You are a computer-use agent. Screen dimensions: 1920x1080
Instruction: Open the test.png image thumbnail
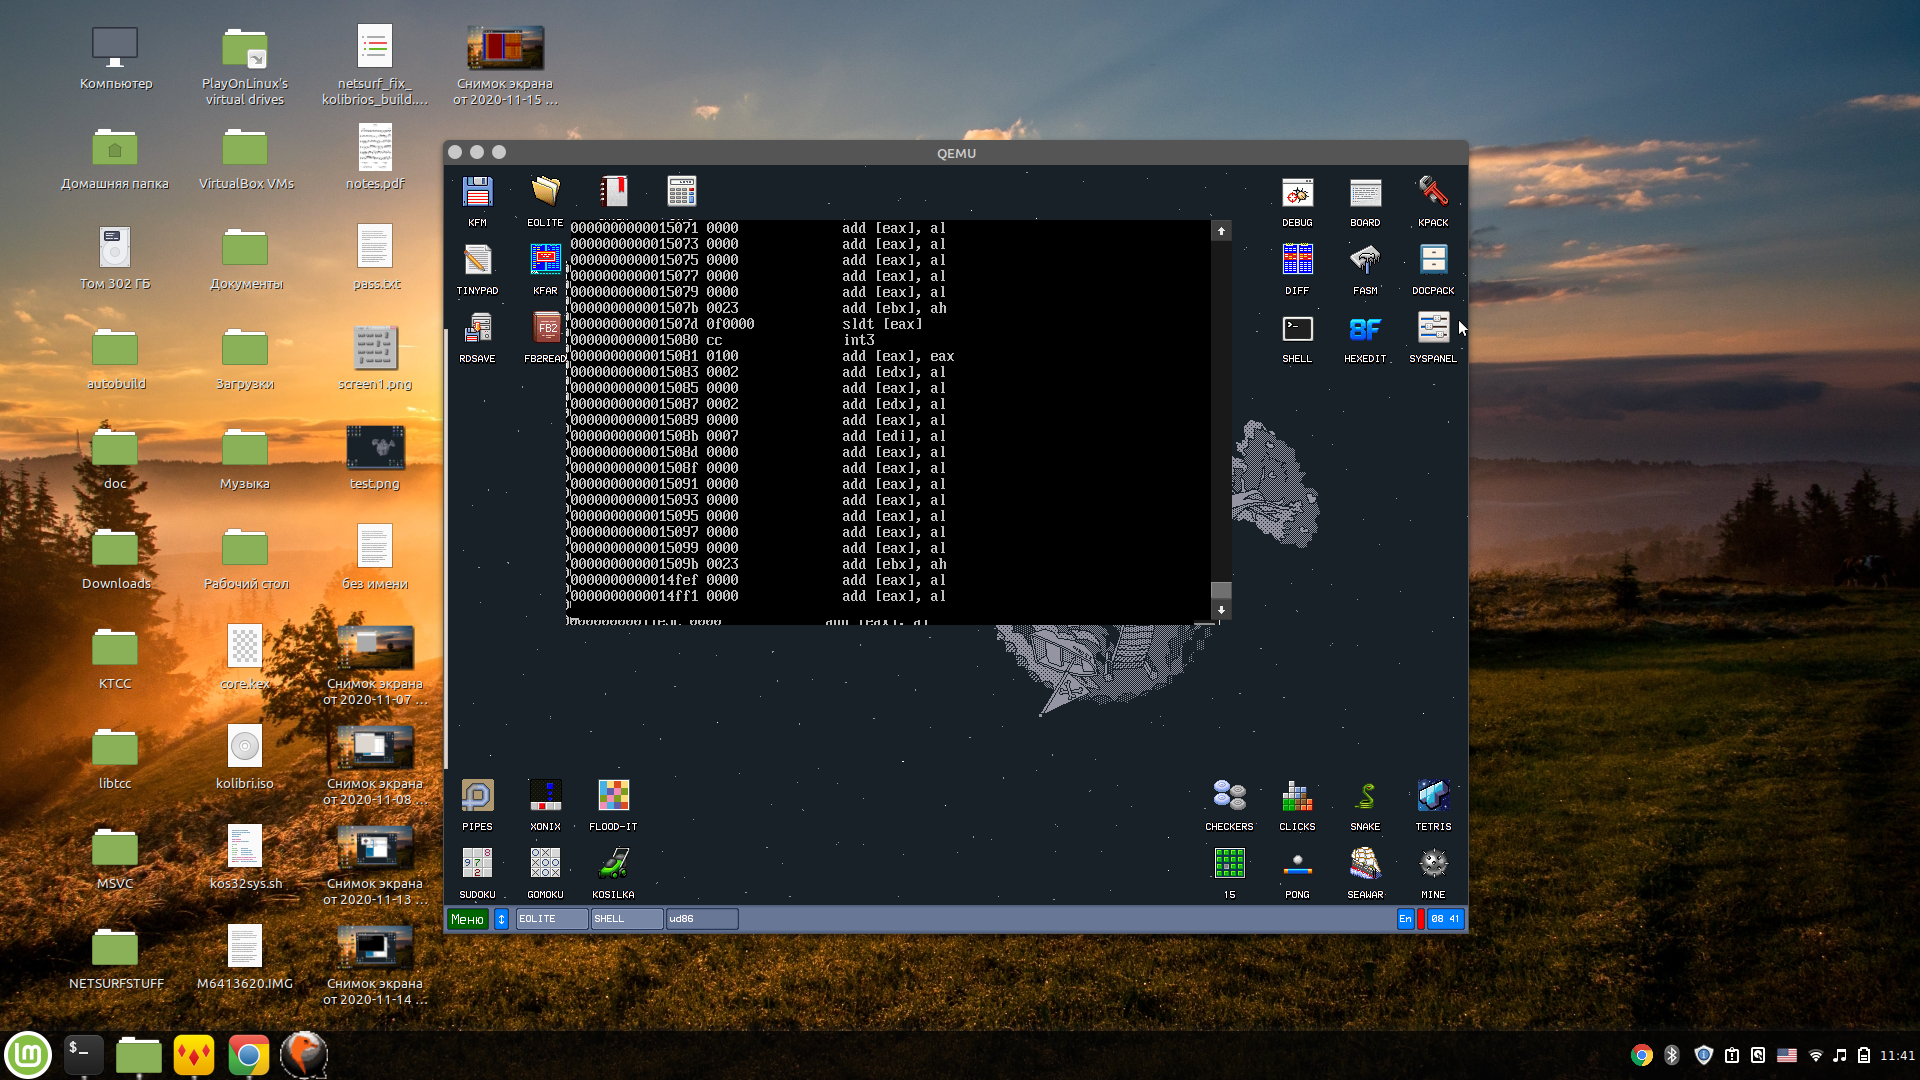pyautogui.click(x=375, y=457)
